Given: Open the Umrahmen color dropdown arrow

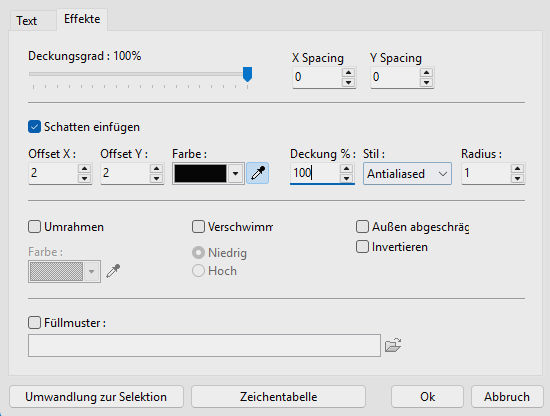Looking at the screenshot, I should (92, 271).
